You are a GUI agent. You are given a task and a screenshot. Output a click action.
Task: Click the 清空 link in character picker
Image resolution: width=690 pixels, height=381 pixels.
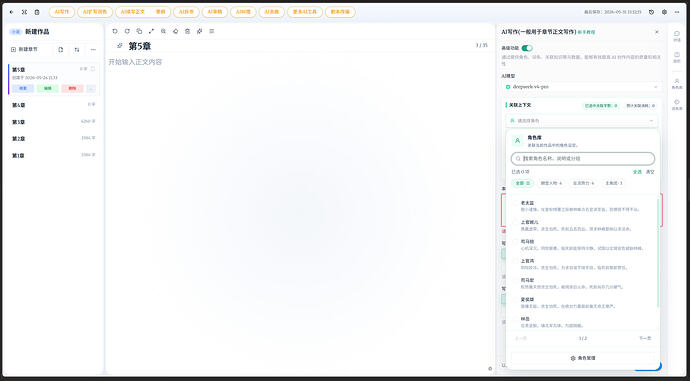(x=650, y=172)
